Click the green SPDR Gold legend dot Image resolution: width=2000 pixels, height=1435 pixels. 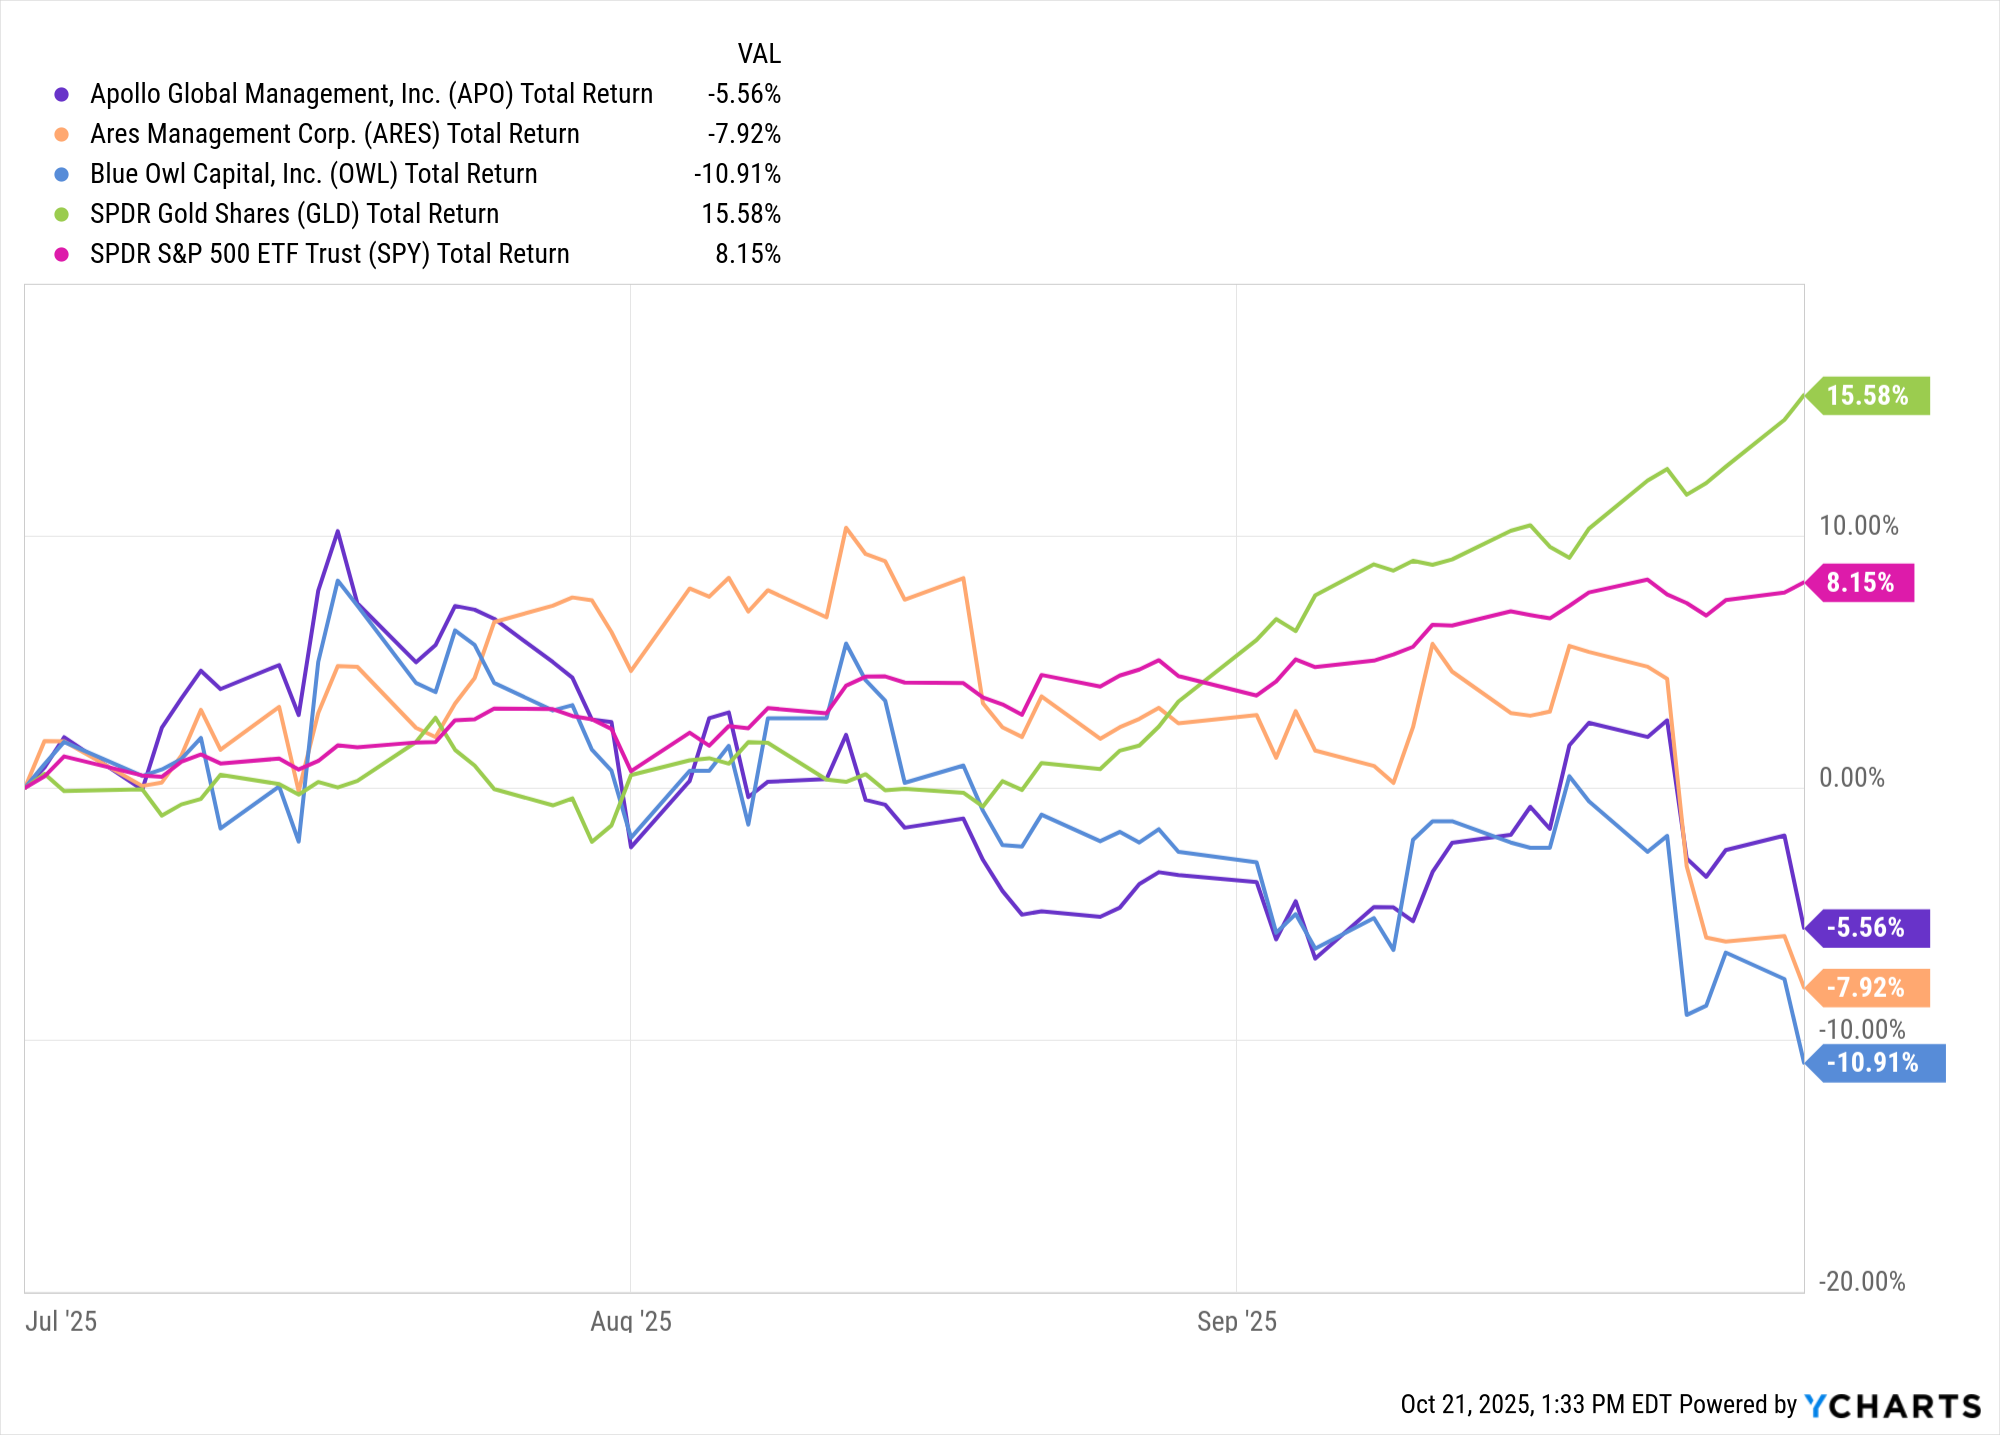[x=62, y=214]
